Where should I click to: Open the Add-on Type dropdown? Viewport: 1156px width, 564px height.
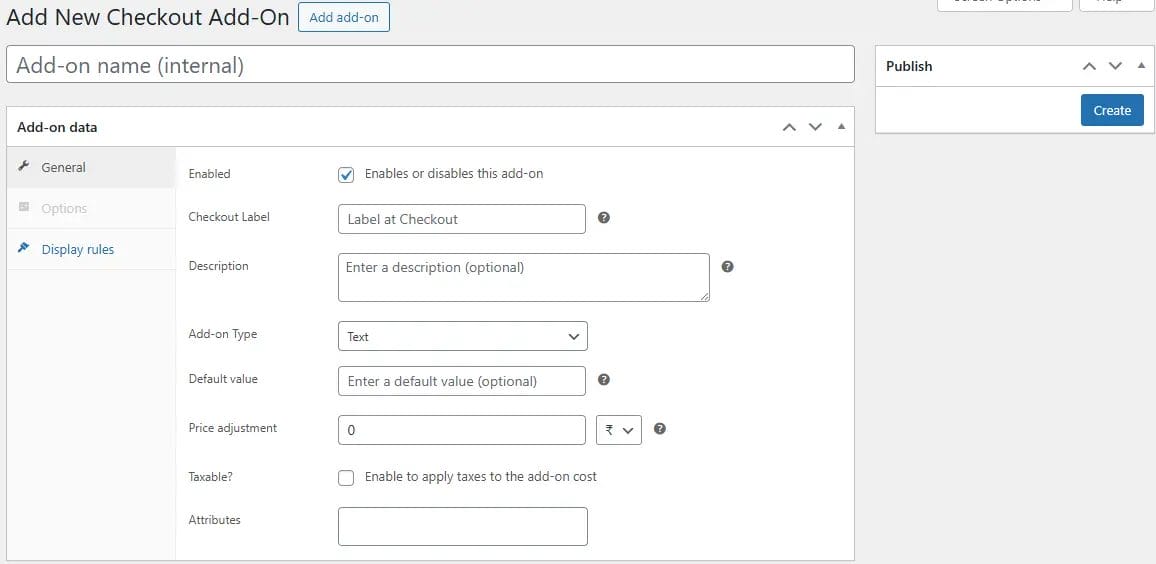click(462, 336)
